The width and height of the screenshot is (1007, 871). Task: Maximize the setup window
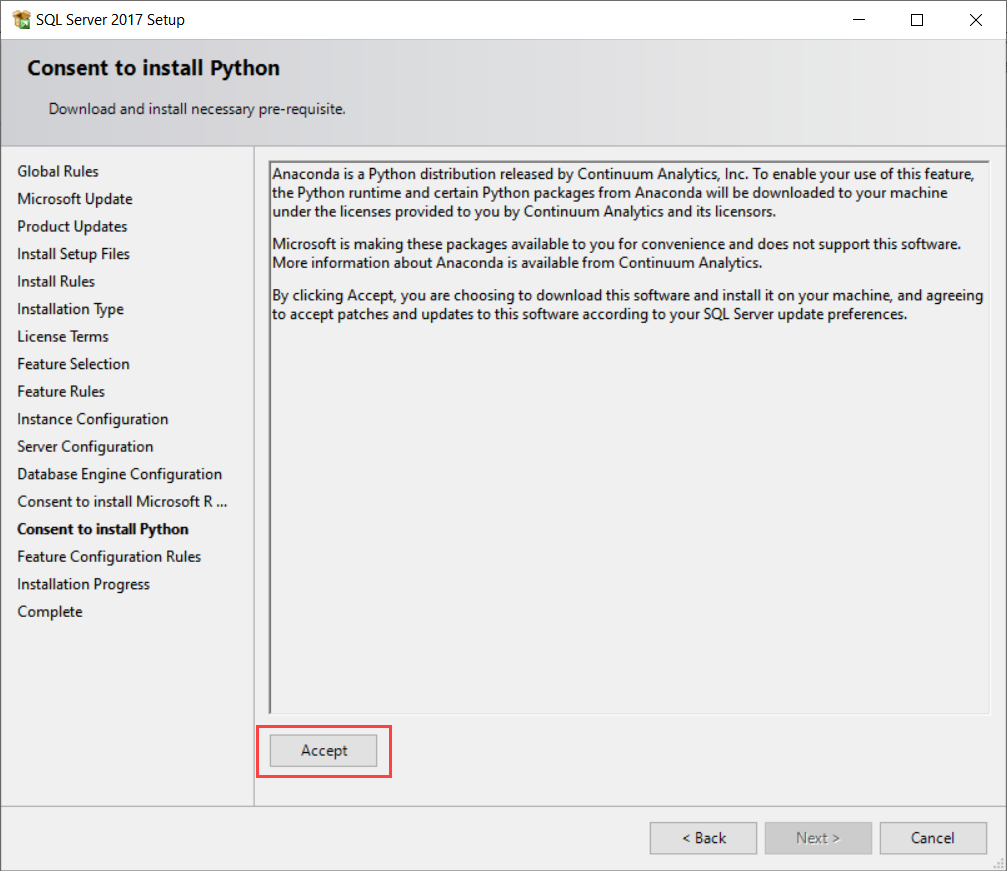click(917, 20)
